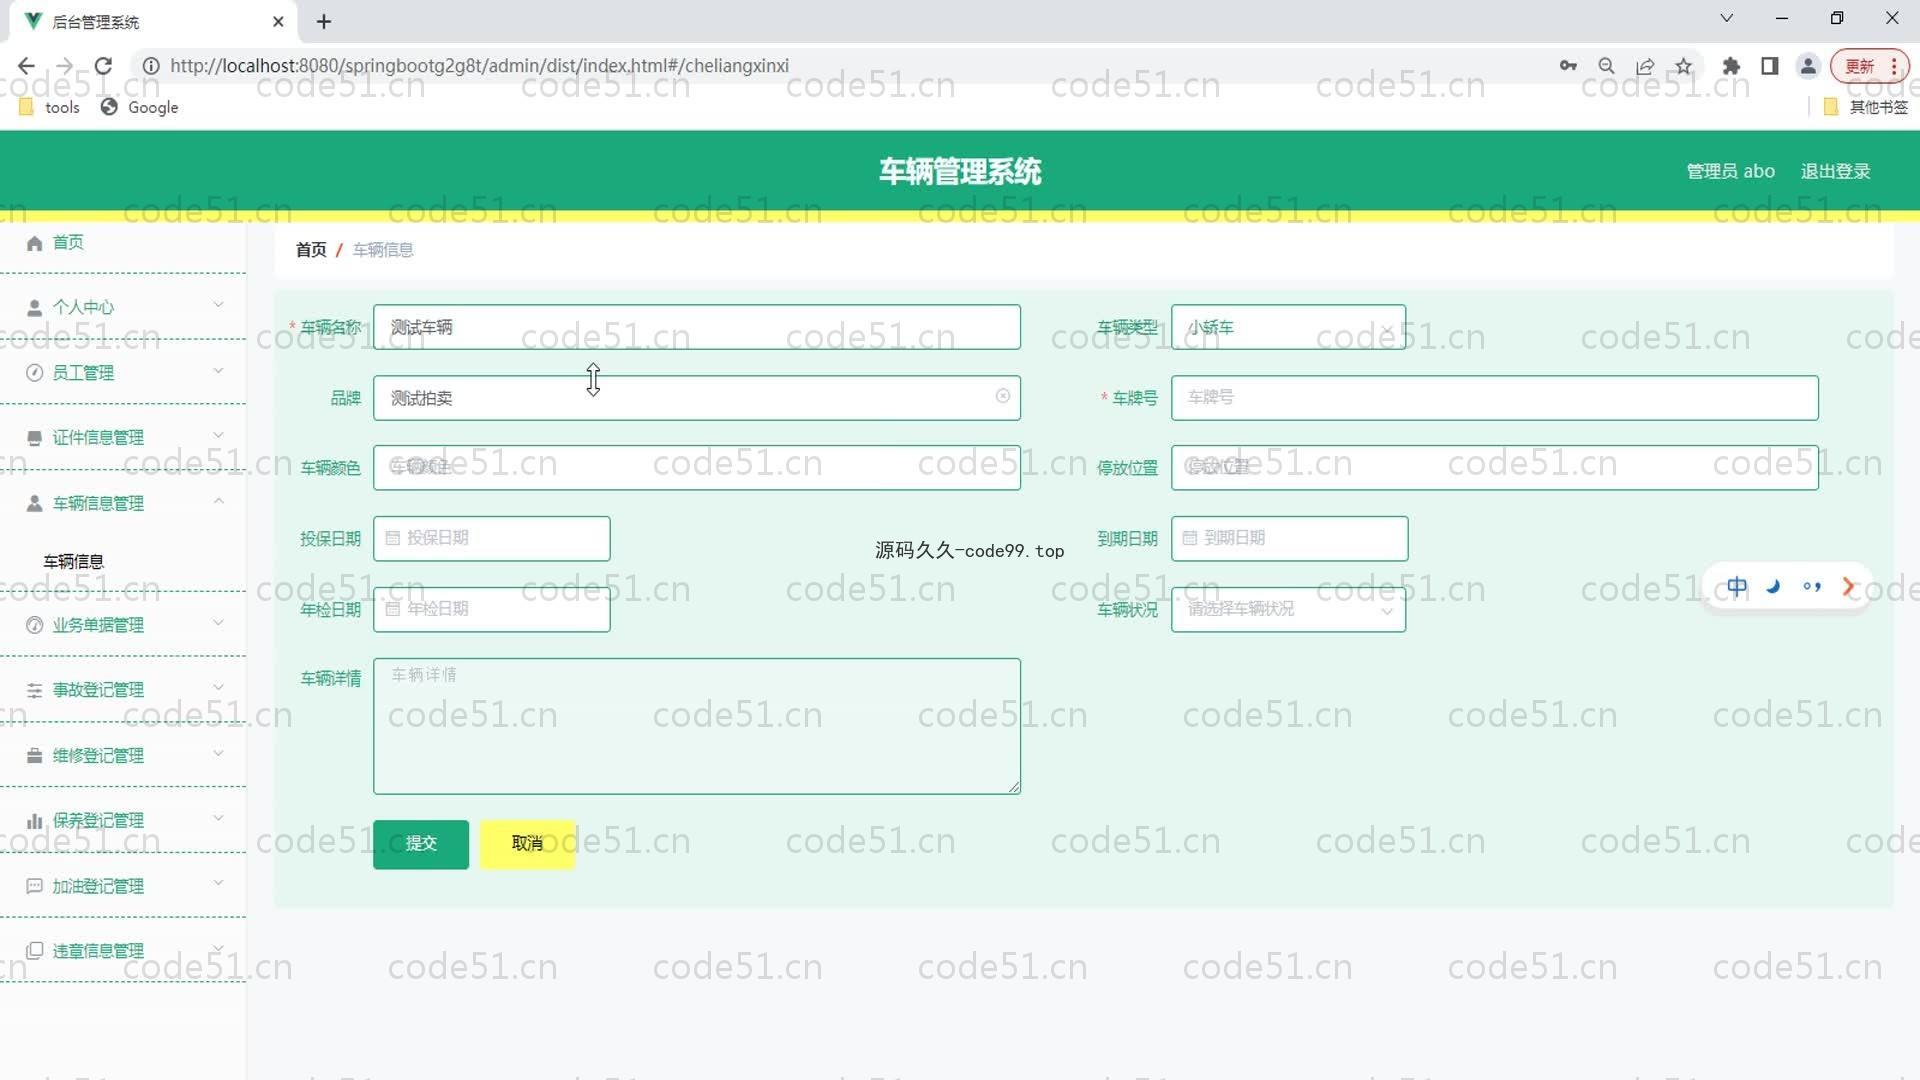Click the punctuation icon on the IME toolbar

pos(1811,587)
